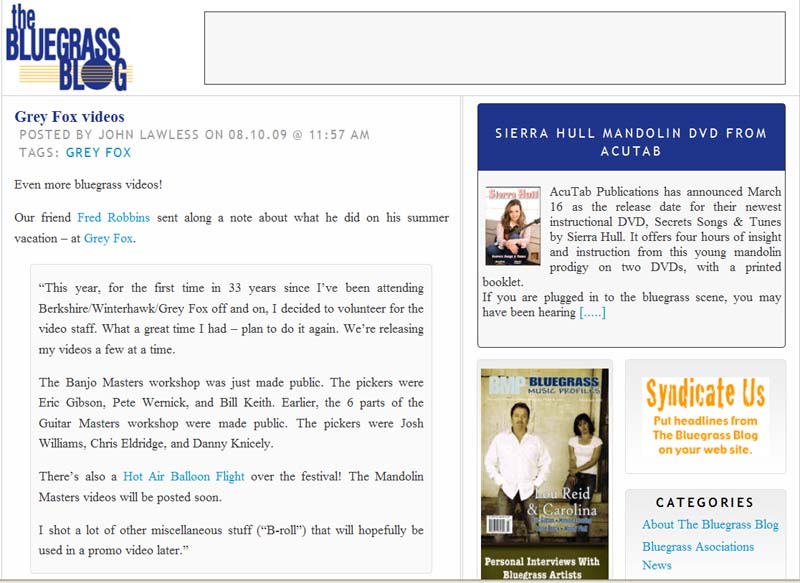Open About The Bluegrass Blog category

[710, 525]
